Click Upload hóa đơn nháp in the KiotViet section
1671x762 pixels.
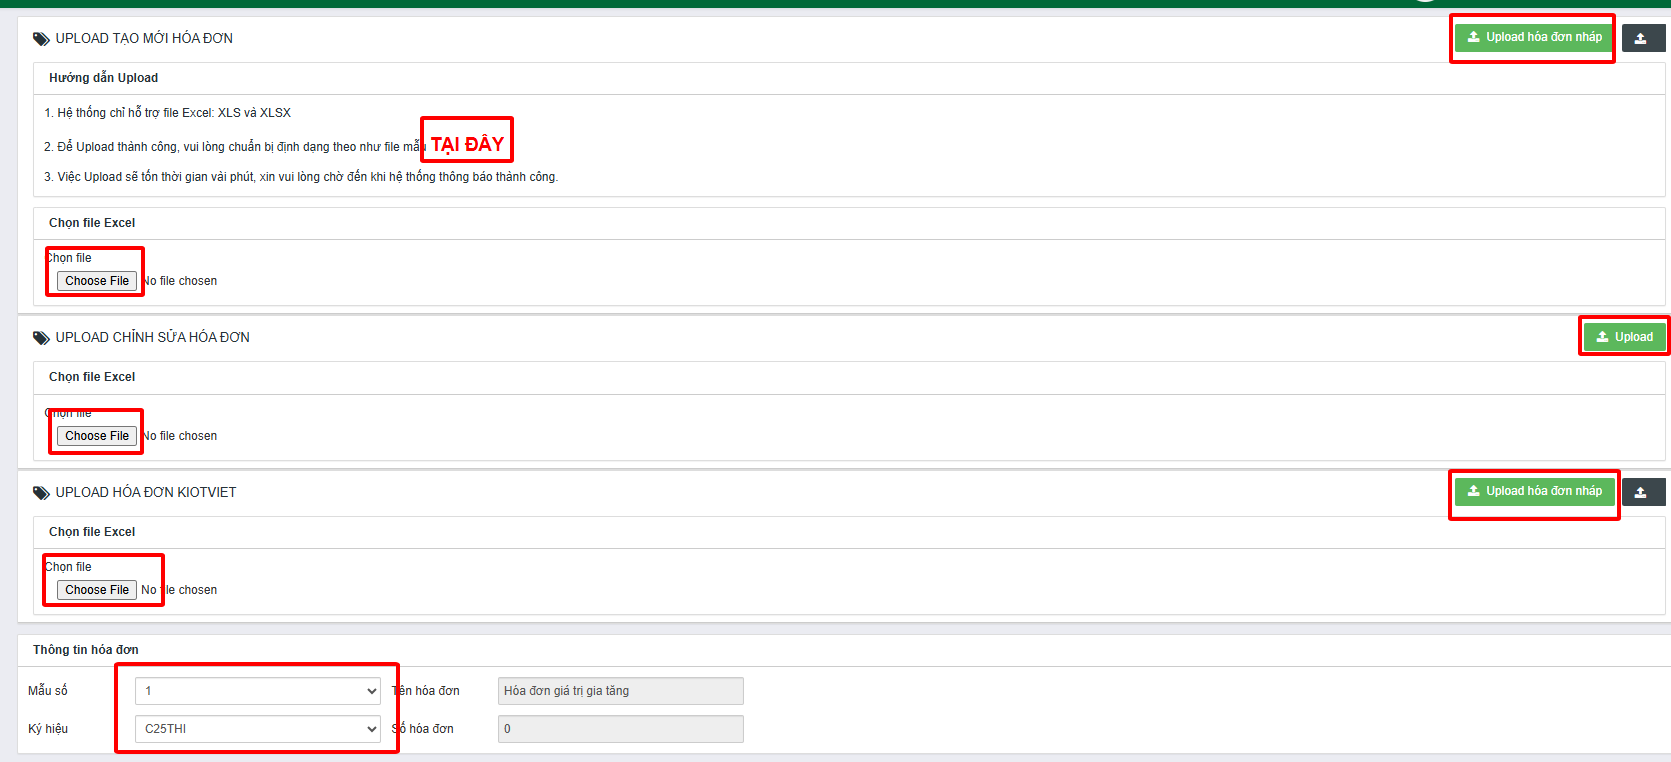point(1533,492)
